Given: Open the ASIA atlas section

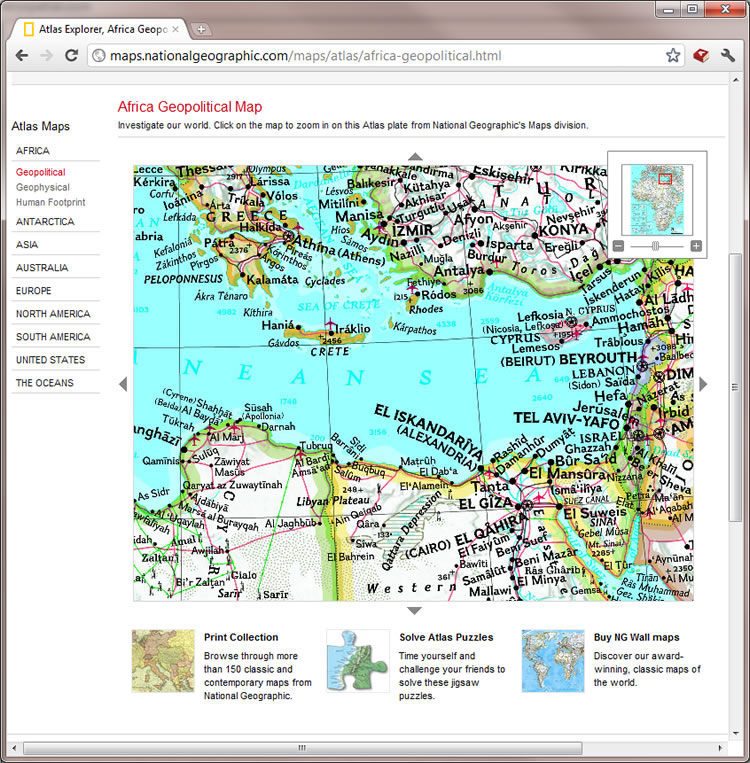Looking at the screenshot, I should tap(27, 245).
